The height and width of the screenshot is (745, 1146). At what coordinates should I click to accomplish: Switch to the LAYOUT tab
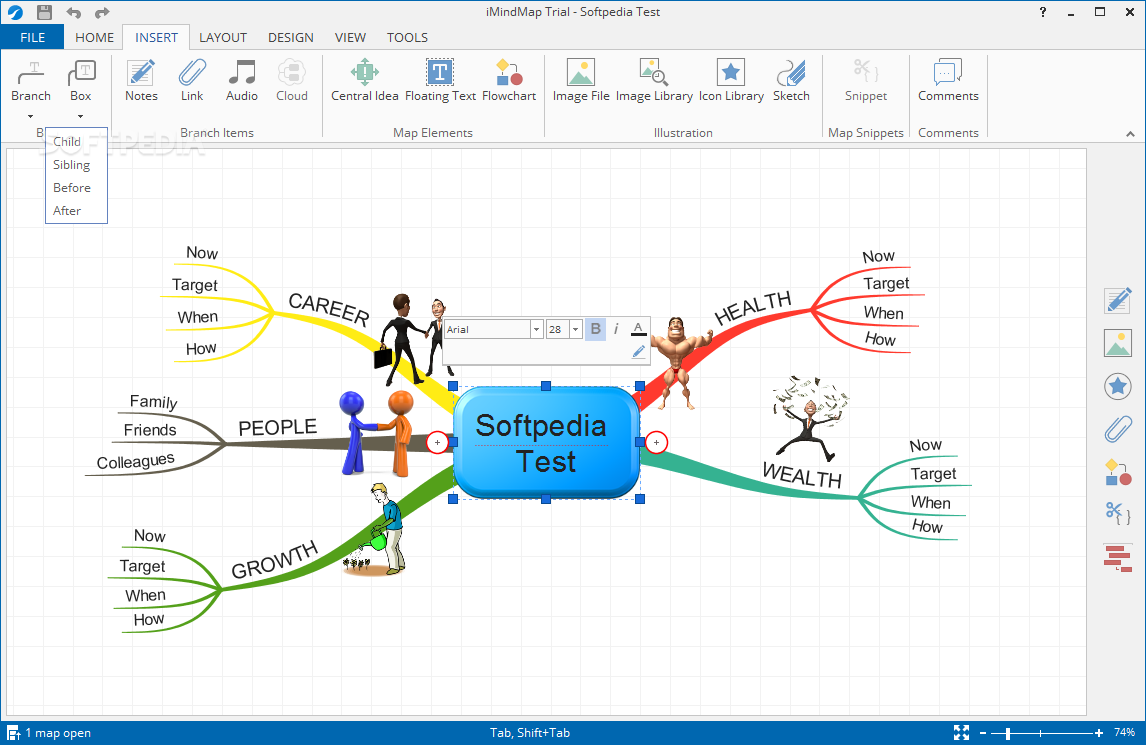[223, 37]
